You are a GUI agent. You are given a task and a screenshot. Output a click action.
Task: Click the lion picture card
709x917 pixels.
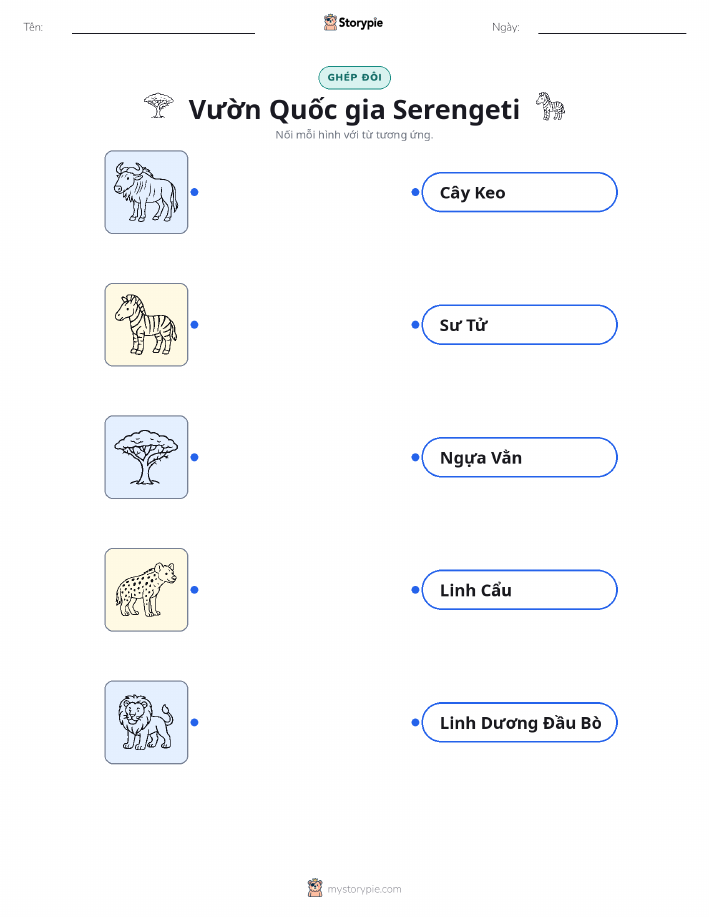(146, 722)
